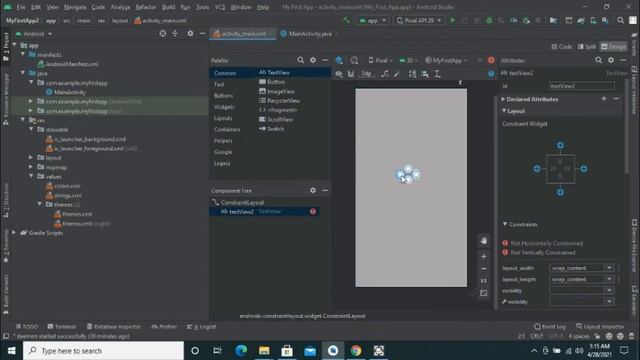
Task: Open the MyFirstApp theme dropdown
Action: click(446, 60)
